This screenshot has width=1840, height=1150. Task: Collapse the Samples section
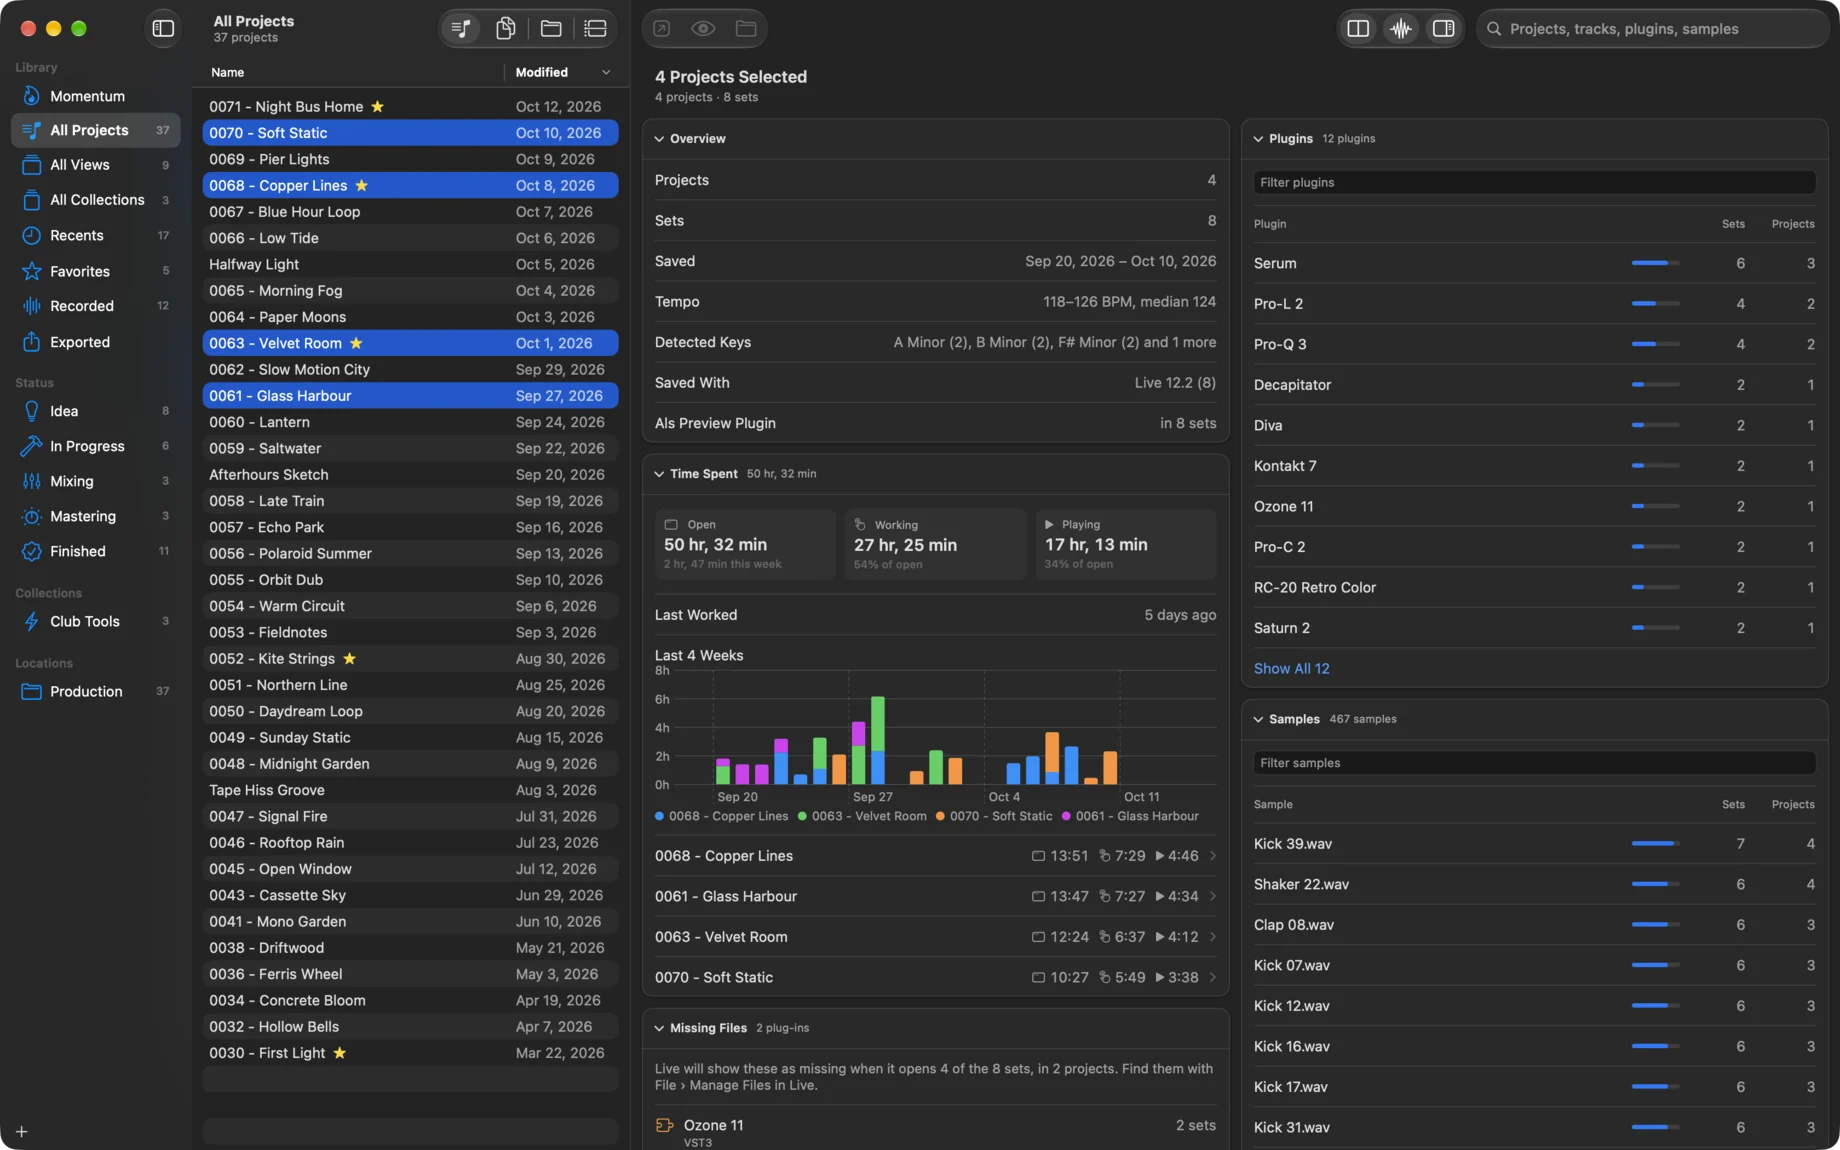[x=1258, y=719]
